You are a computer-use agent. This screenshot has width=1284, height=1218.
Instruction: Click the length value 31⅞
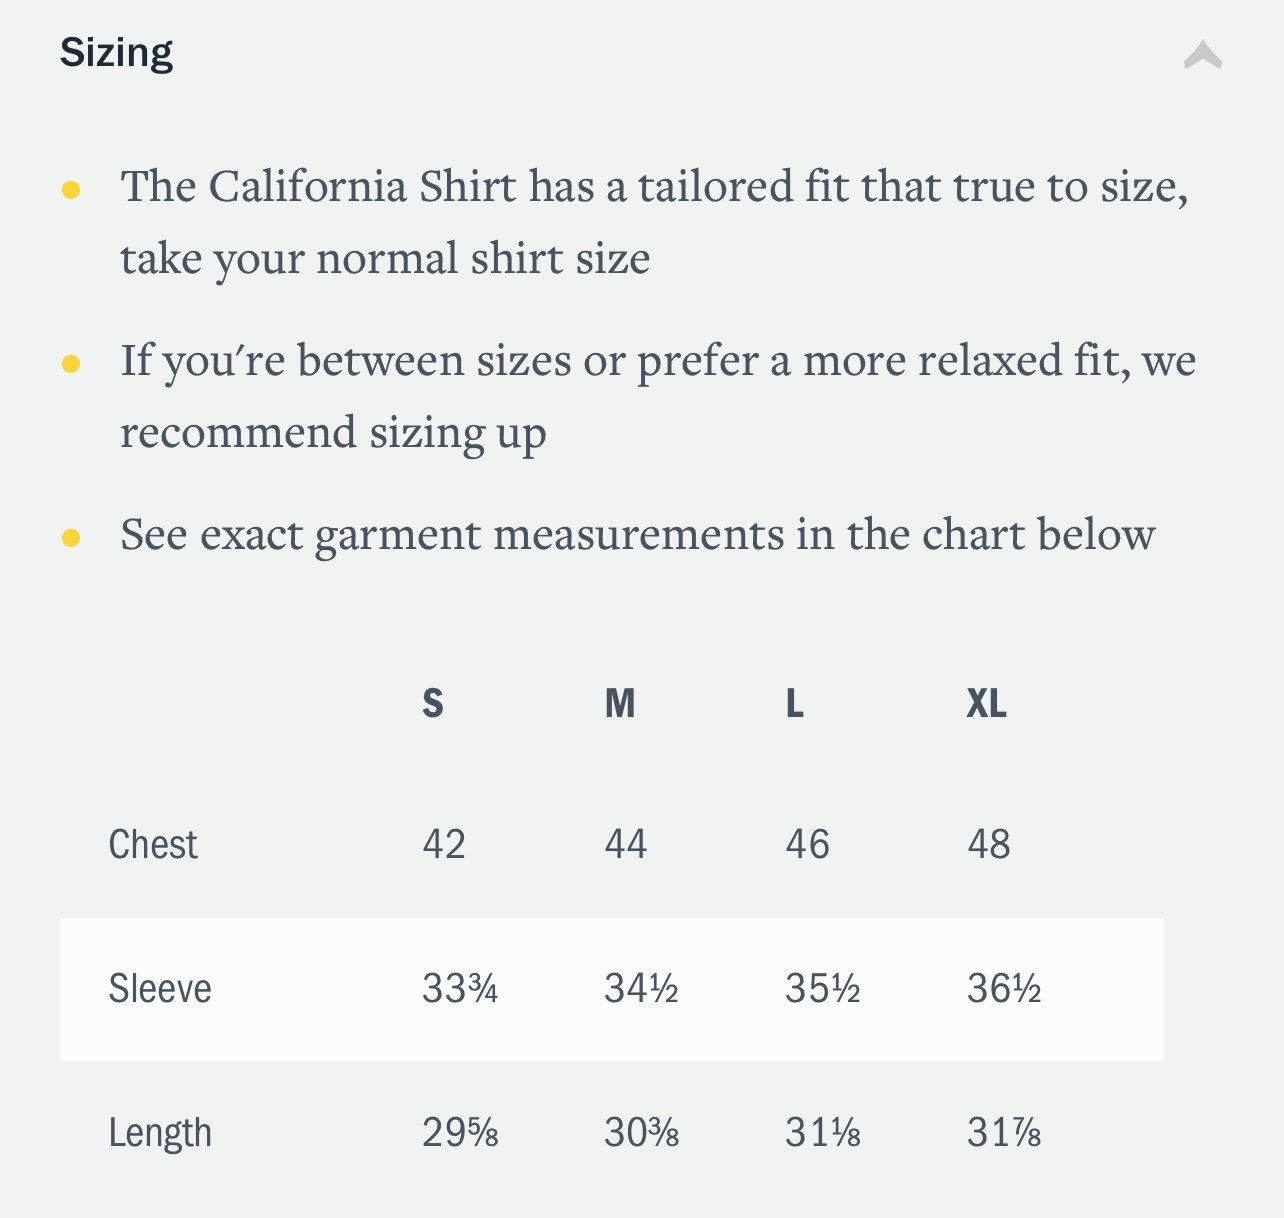coord(1004,1133)
